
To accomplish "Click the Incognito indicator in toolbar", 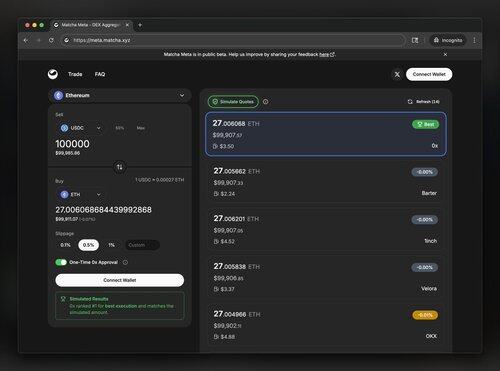I will 448,40.
